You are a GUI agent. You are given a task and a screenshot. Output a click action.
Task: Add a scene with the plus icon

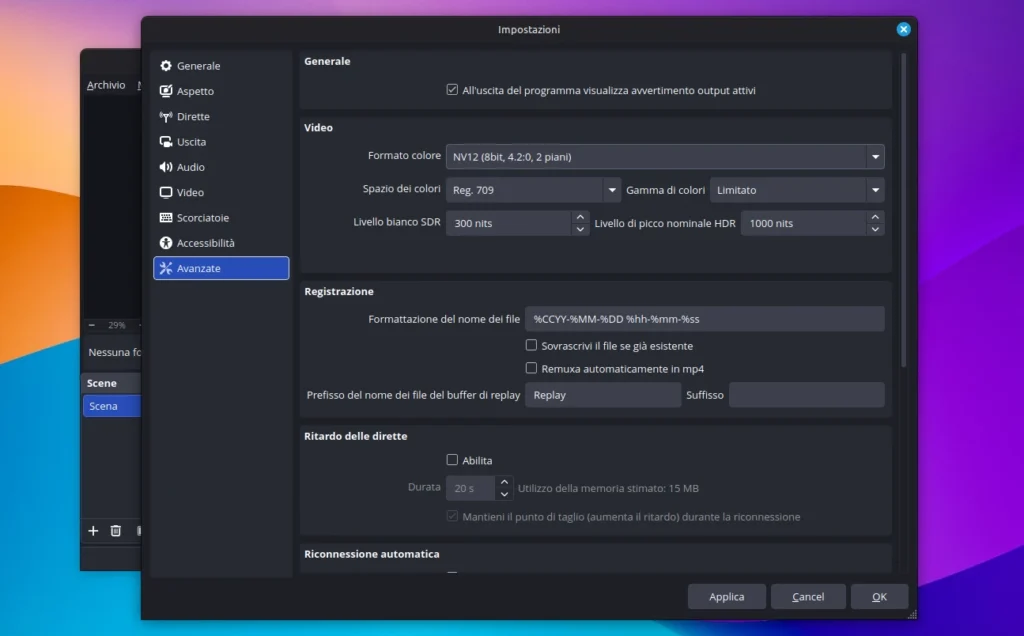(x=93, y=531)
